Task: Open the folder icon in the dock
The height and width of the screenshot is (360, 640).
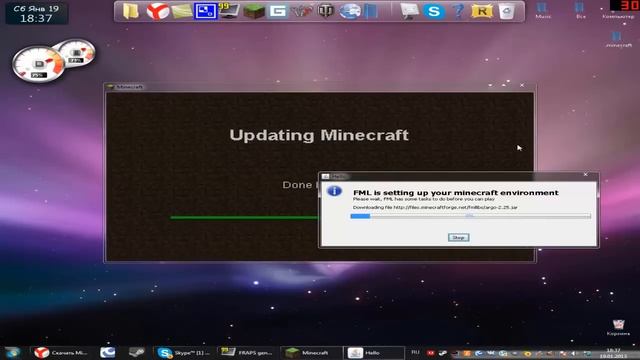Action: point(131,11)
